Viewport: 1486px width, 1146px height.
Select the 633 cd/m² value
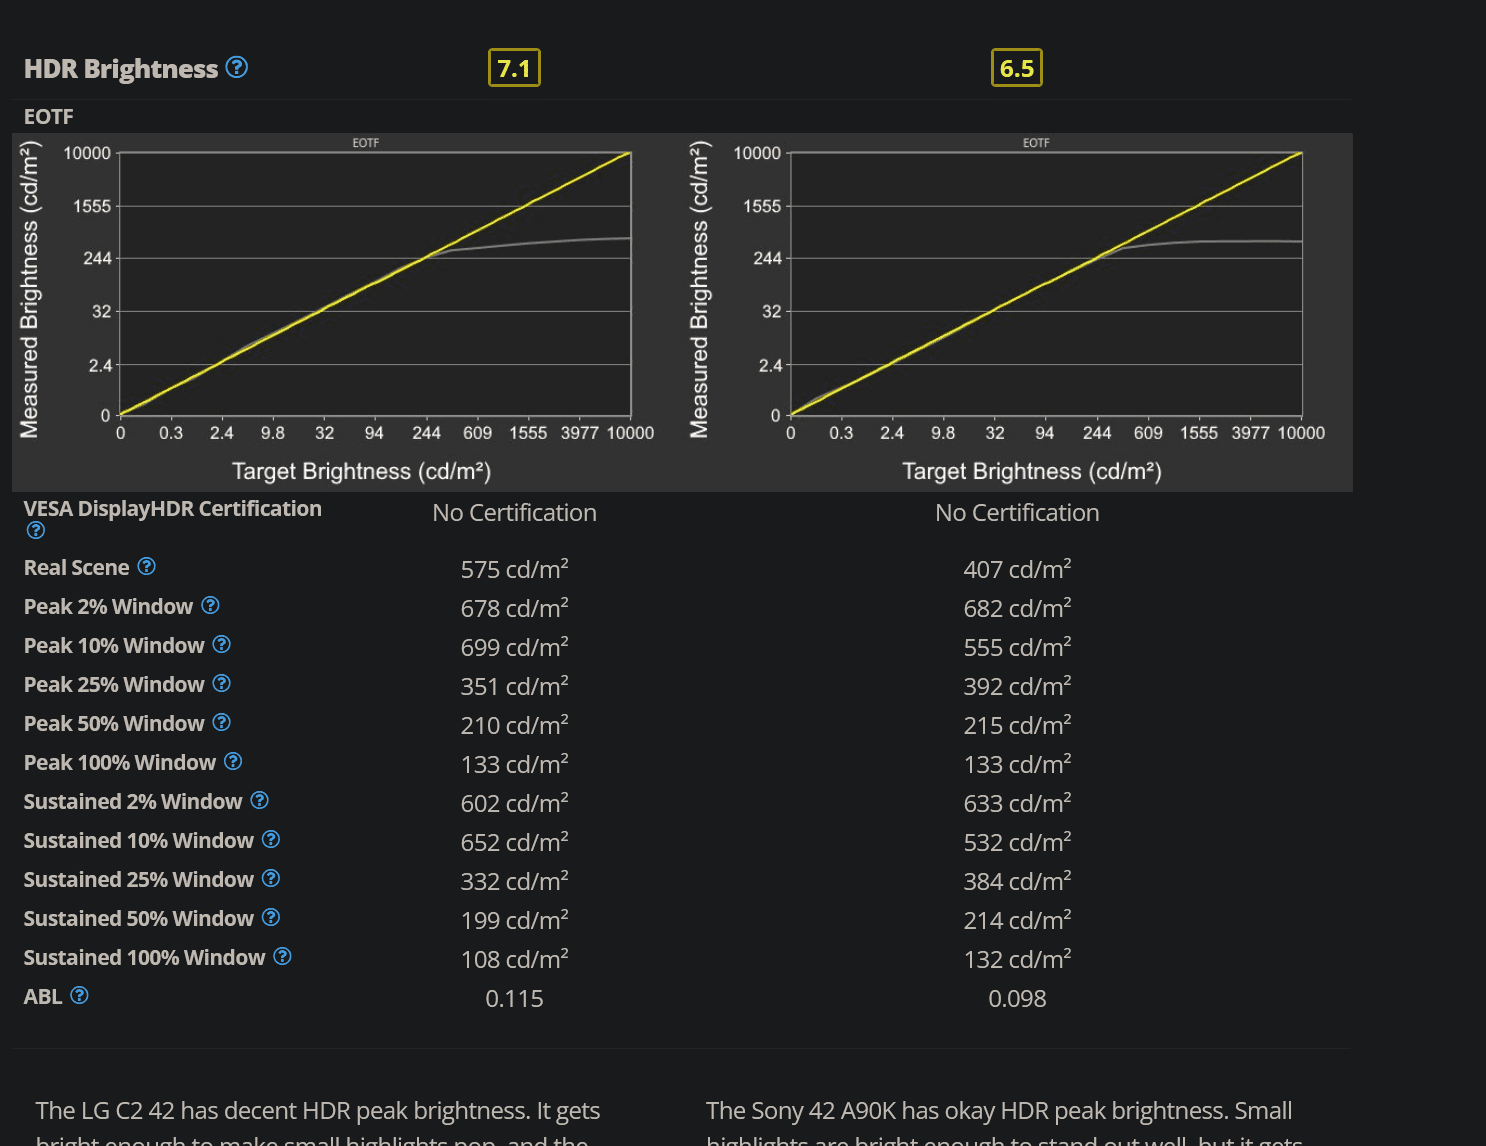tap(1017, 803)
